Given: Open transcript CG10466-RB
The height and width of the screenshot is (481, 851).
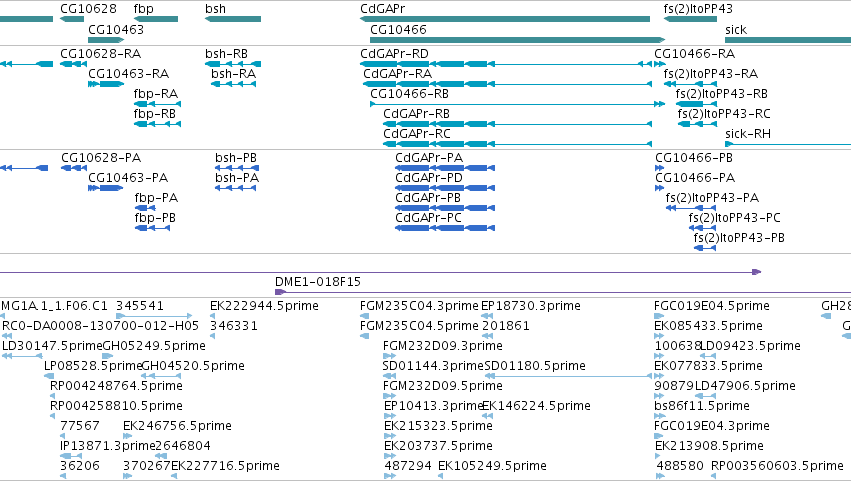Looking at the screenshot, I should 409,94.
